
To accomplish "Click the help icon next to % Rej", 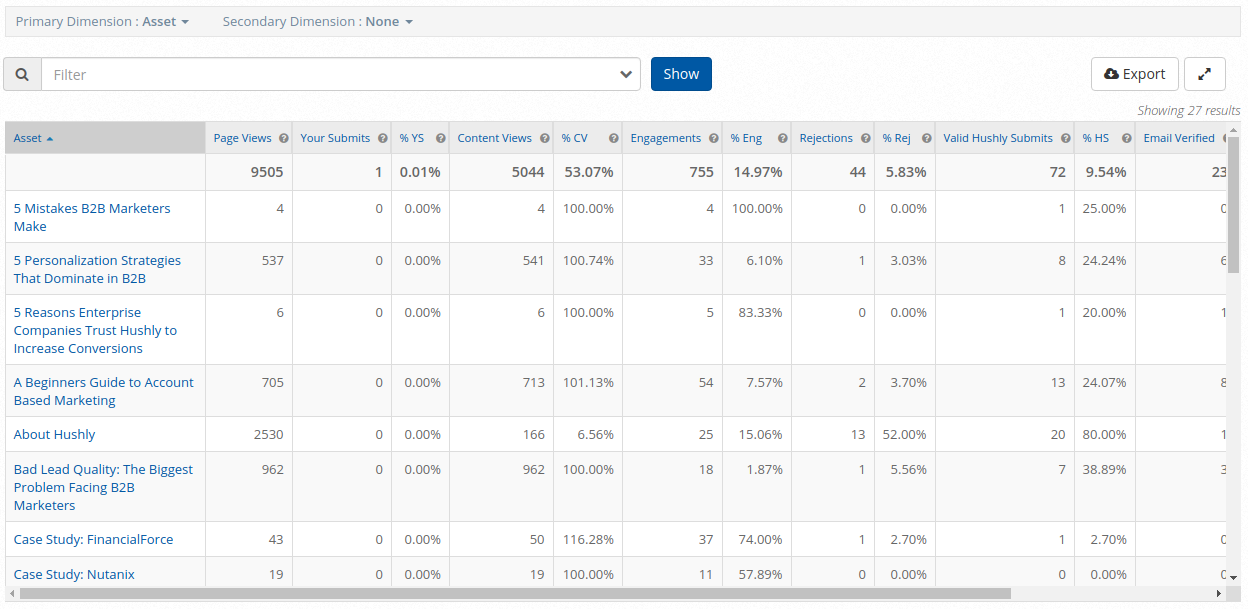I will pyautogui.click(x=926, y=139).
